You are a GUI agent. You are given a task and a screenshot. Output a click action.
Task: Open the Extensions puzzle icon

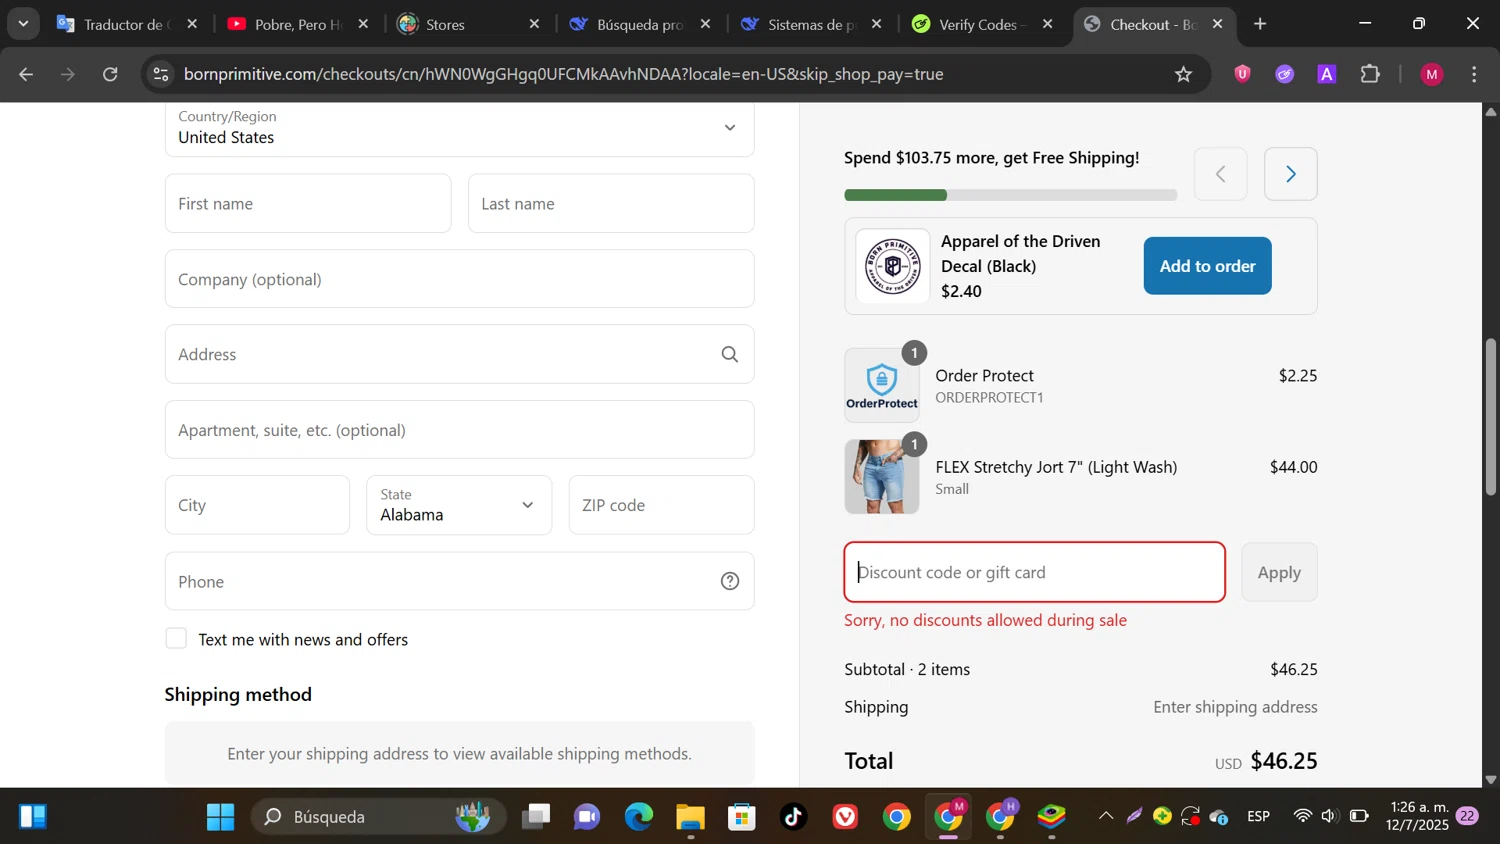[x=1370, y=74]
